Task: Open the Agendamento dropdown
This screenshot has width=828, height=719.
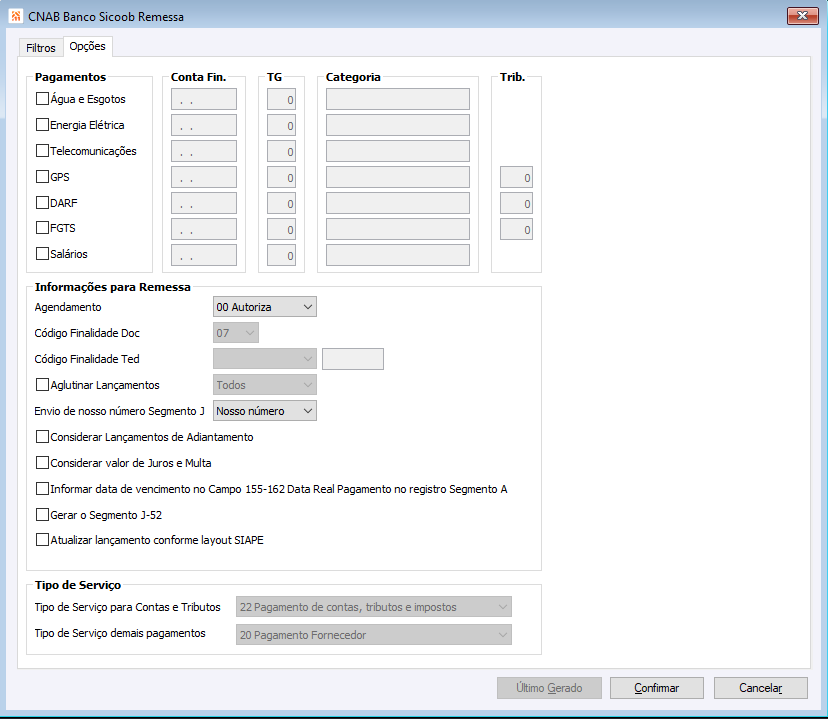Action: coord(265,307)
